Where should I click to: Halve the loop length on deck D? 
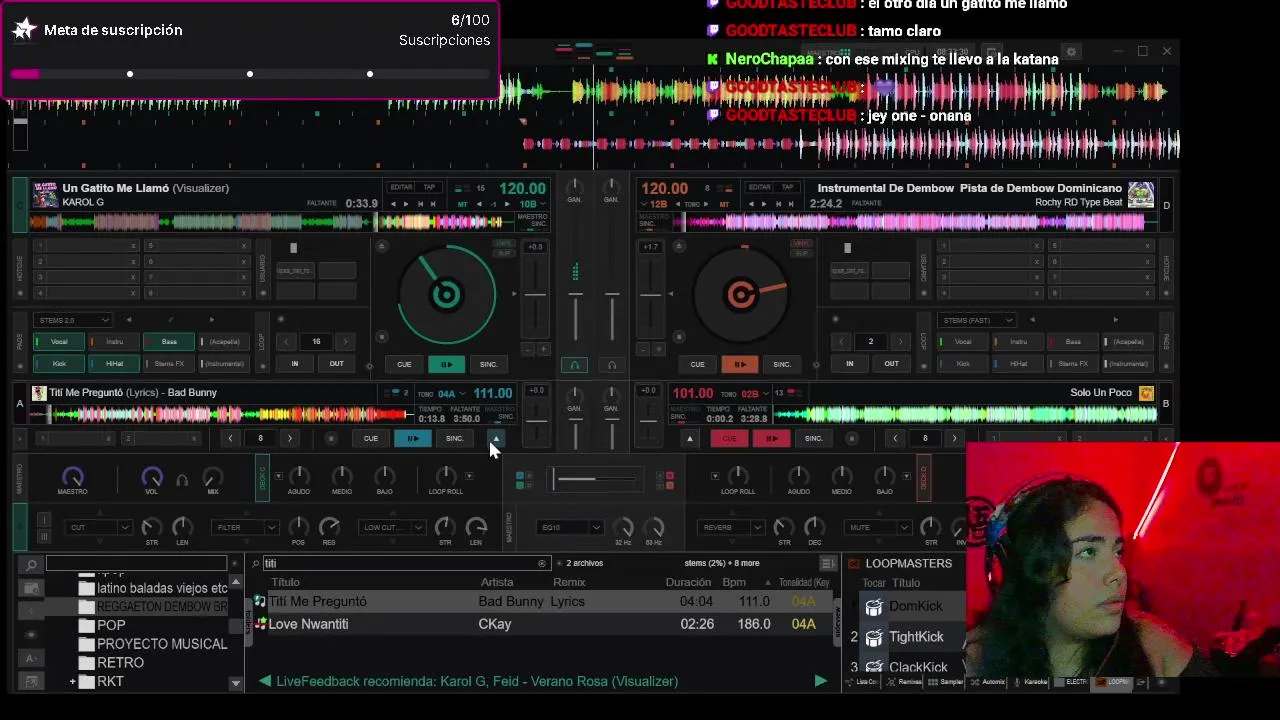click(841, 341)
